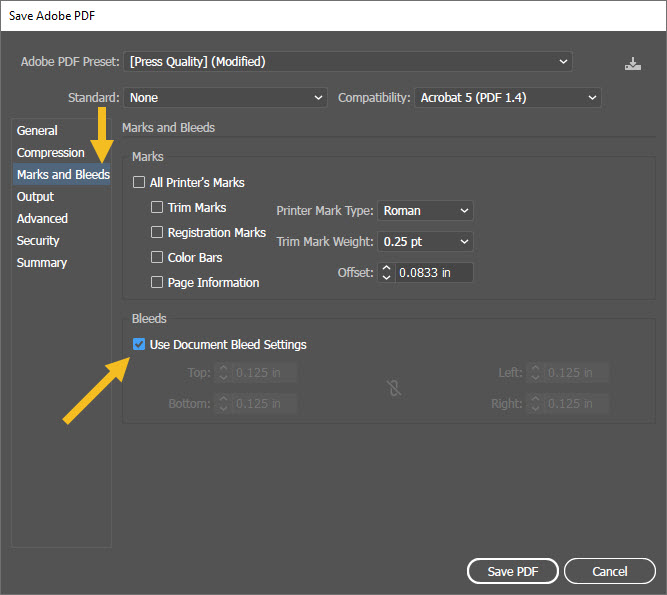Click the Right bleed stepper
The width and height of the screenshot is (667, 595).
pos(535,404)
